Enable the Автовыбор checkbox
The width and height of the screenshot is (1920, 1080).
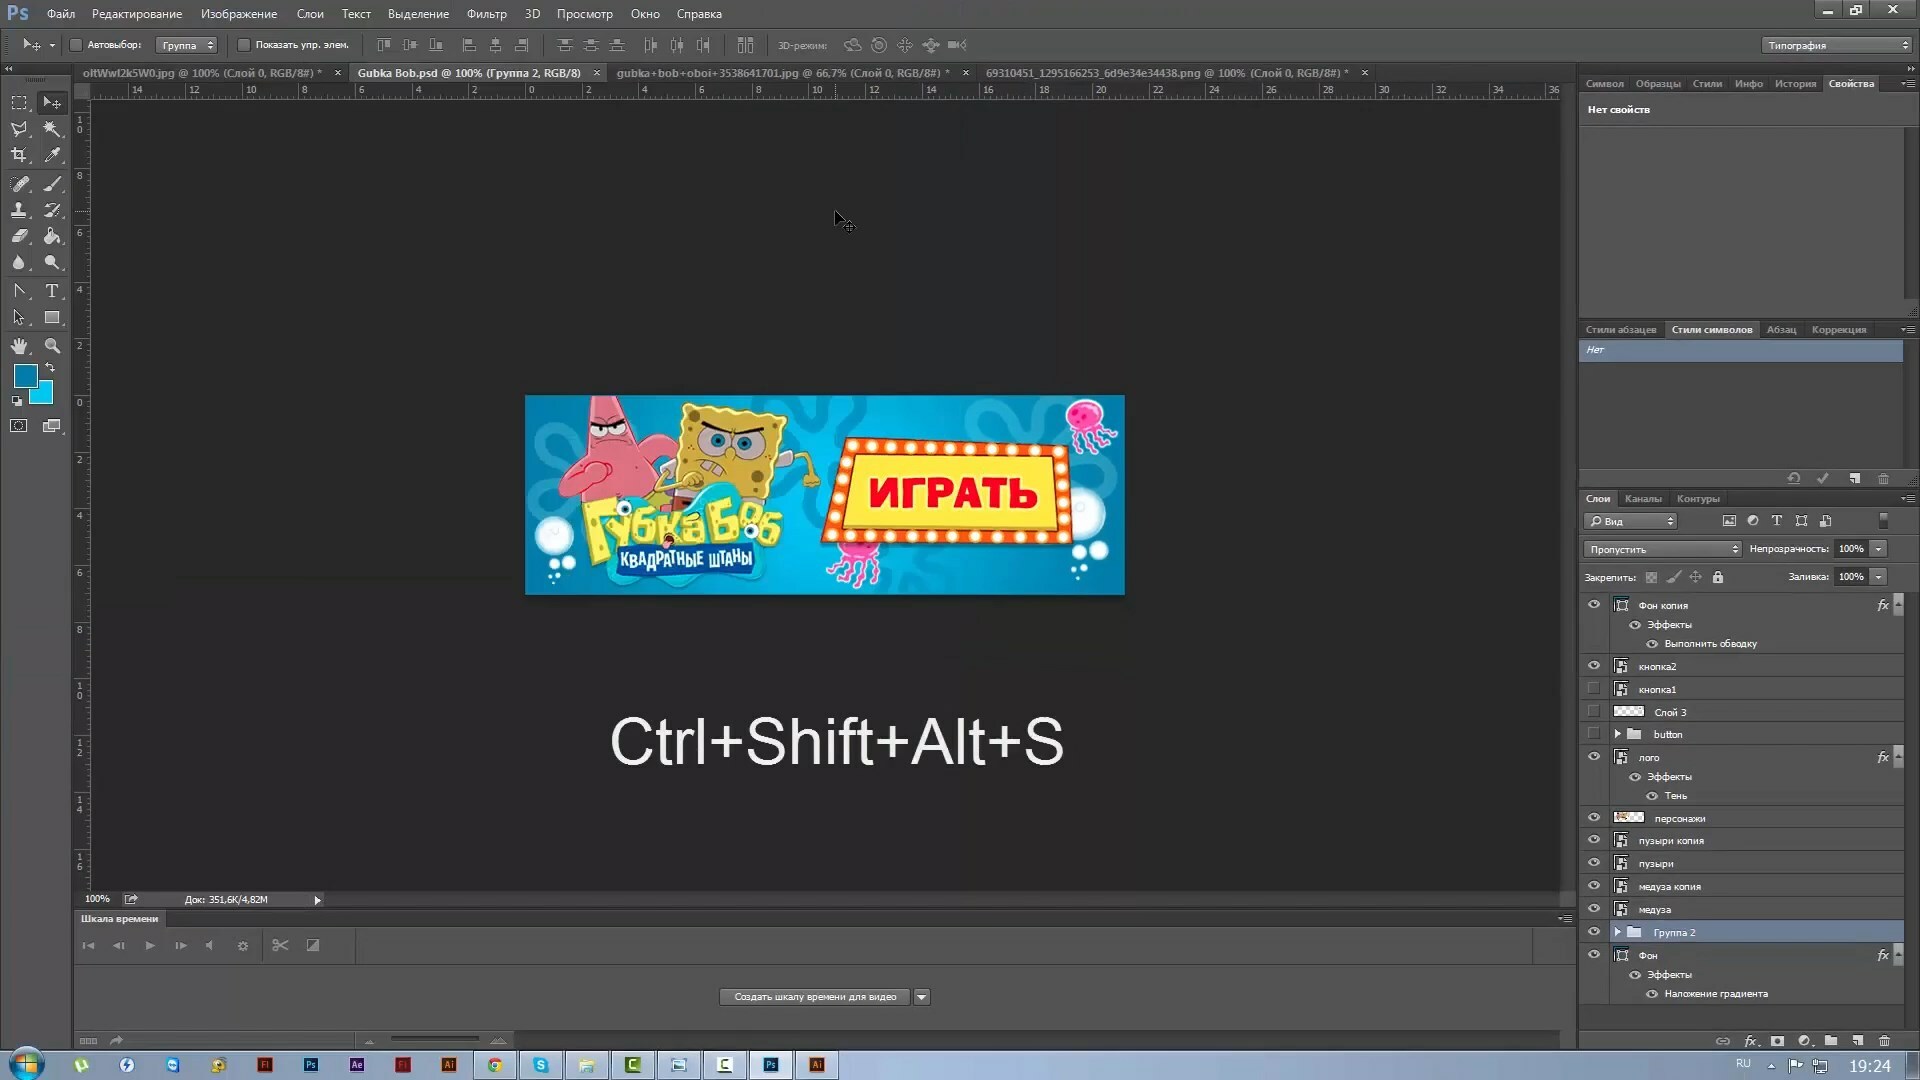[76, 45]
